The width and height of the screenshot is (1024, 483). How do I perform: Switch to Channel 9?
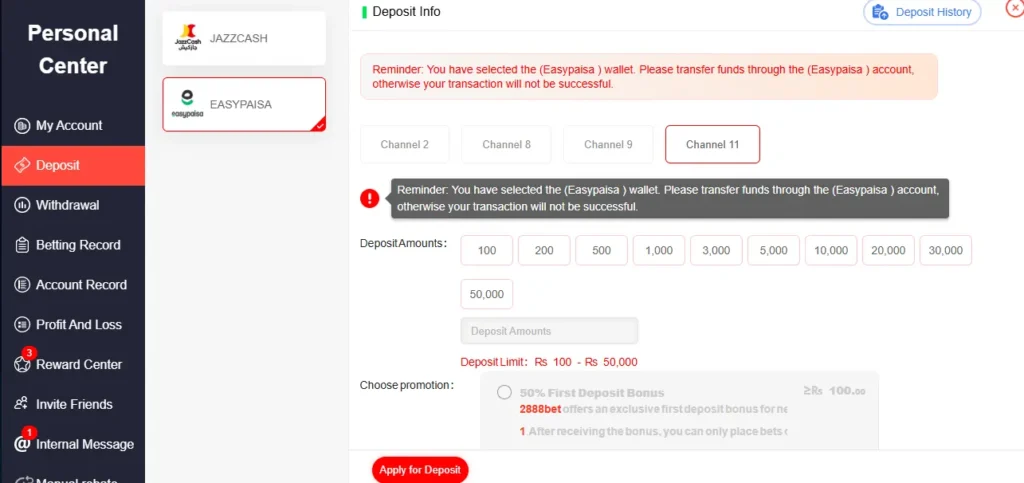coord(608,144)
